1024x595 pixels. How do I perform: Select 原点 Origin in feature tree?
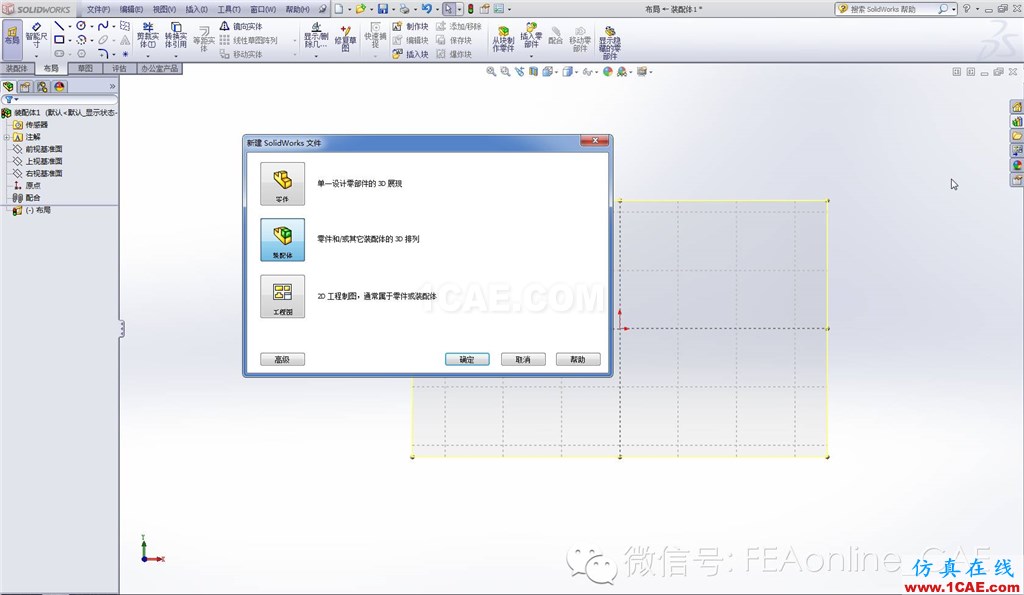pos(33,185)
